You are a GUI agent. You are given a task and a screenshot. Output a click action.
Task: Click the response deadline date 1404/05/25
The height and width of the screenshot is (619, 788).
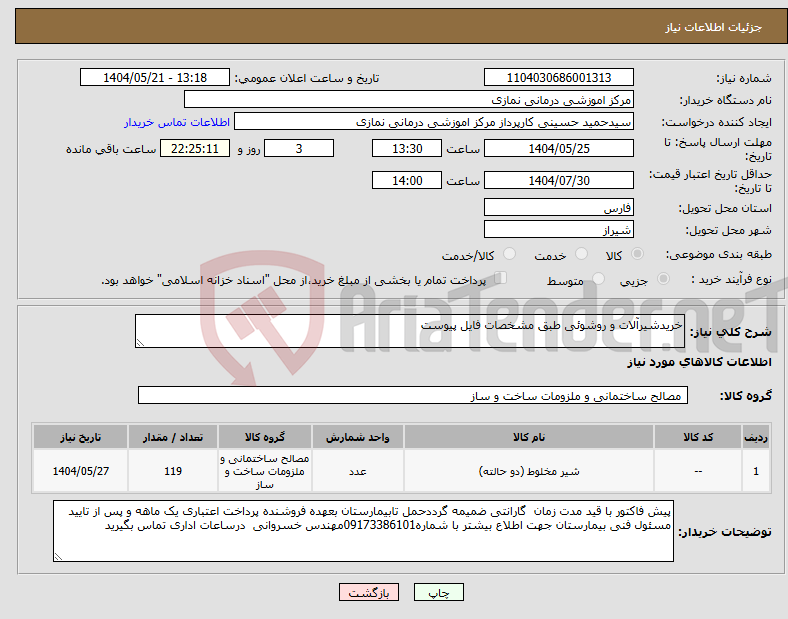[x=558, y=148]
